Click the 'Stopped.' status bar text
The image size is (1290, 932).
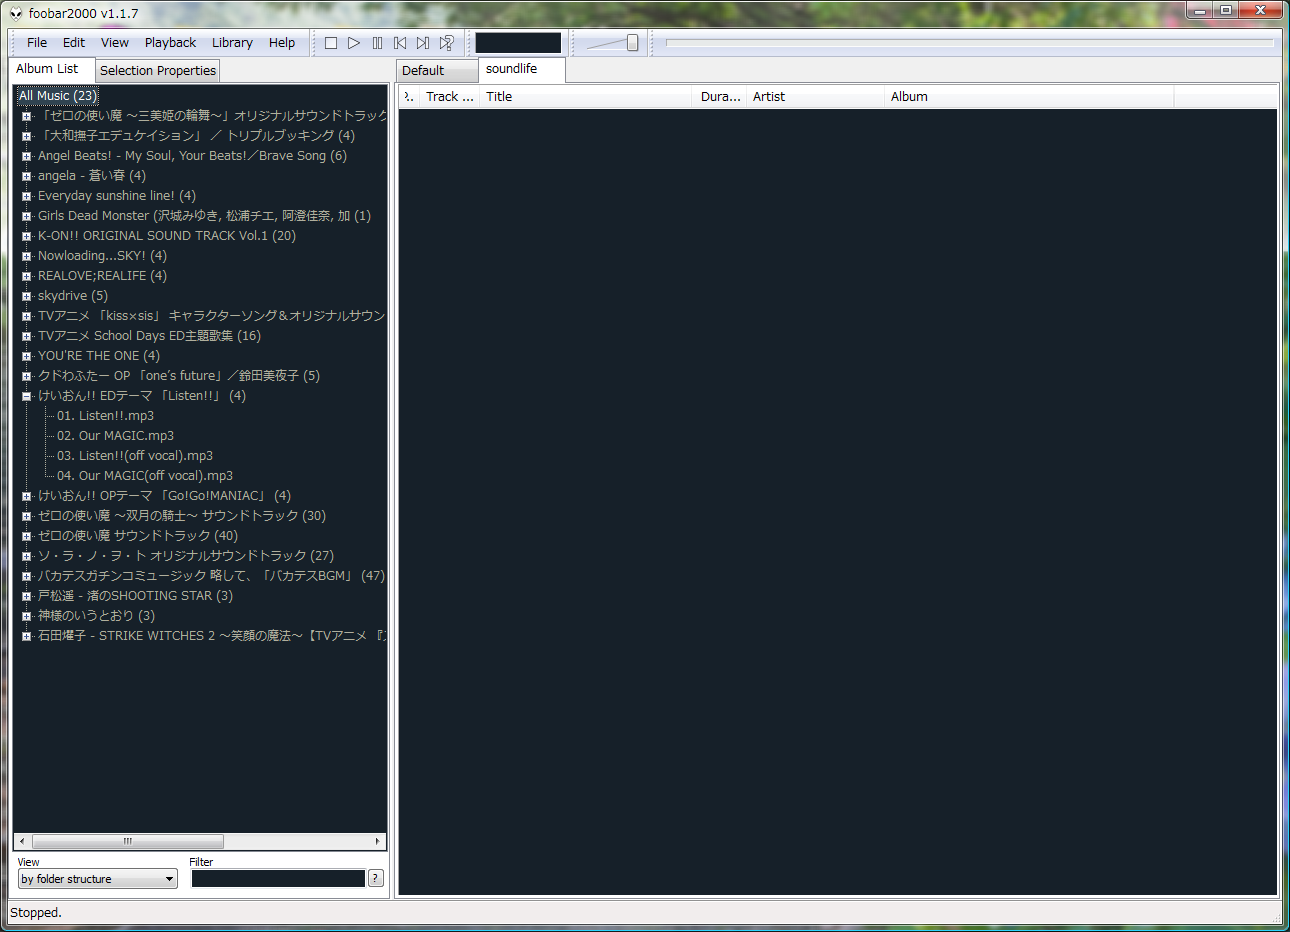click(x=36, y=913)
